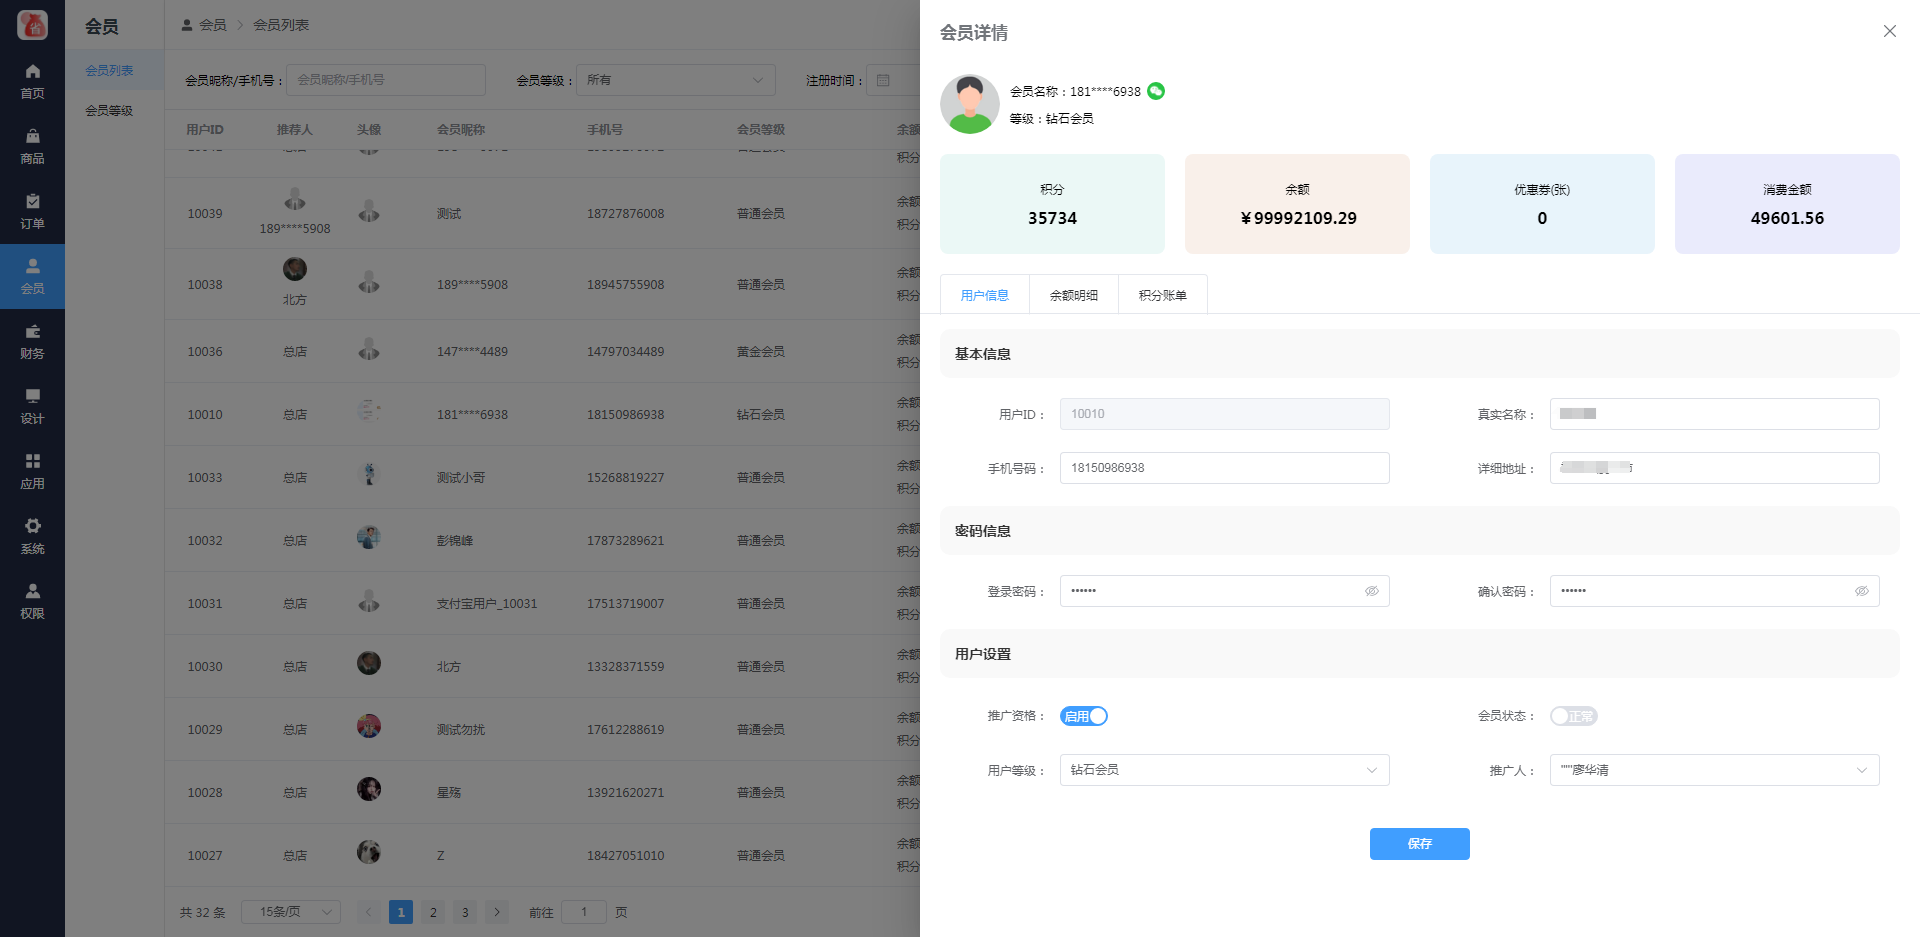Switch to the 余额明细 tab
The image size is (1920, 937).
[1074, 295]
